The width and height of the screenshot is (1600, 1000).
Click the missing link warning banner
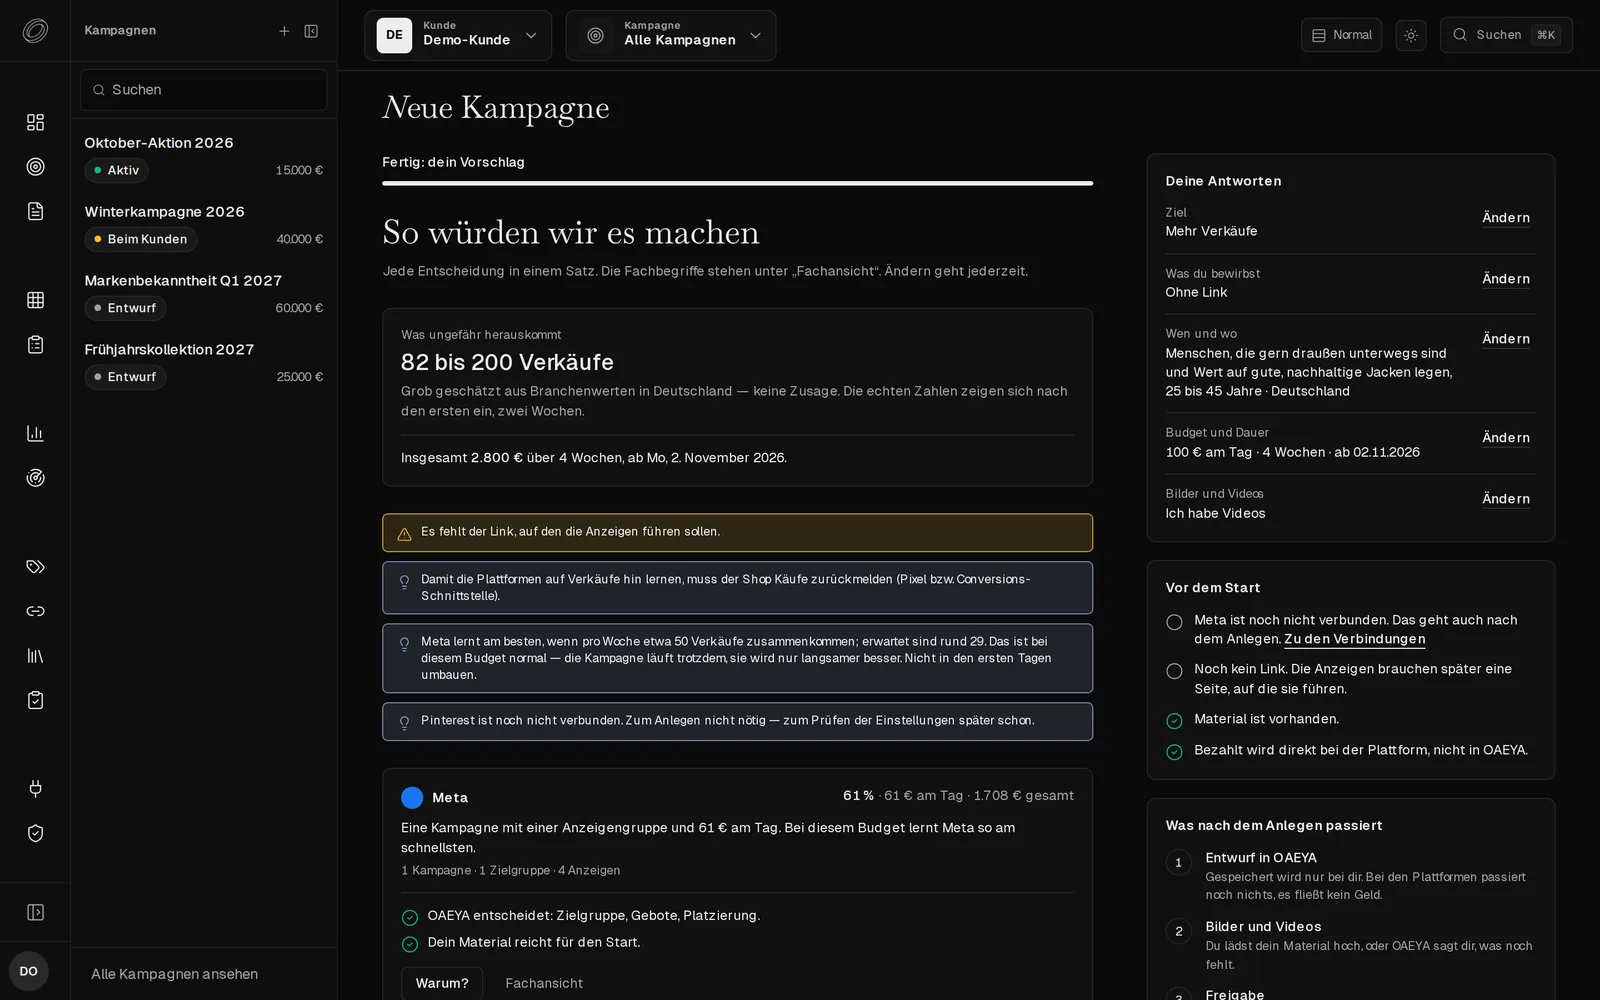point(737,533)
